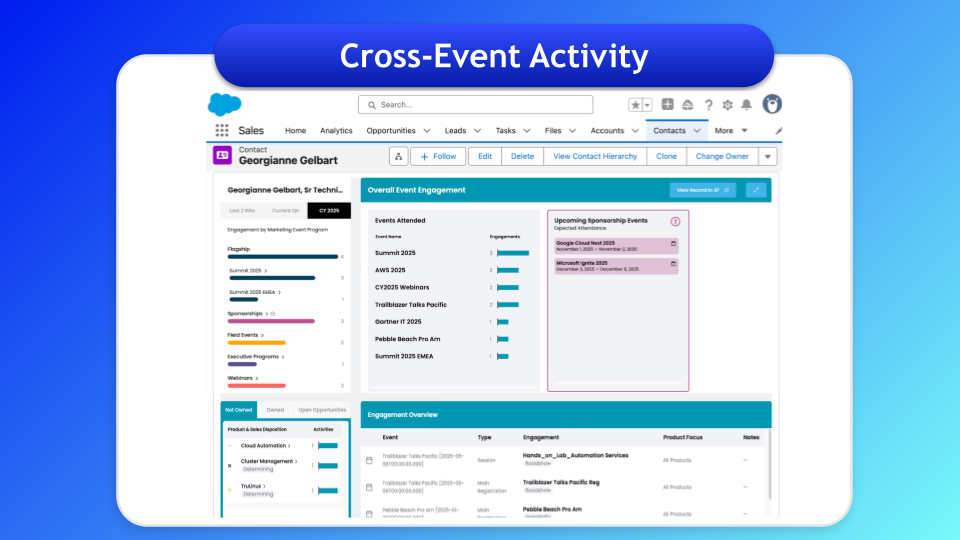Screen dimensions: 960x540
Task: Switch to the Open Opportunities tab
Action: click(x=322, y=410)
